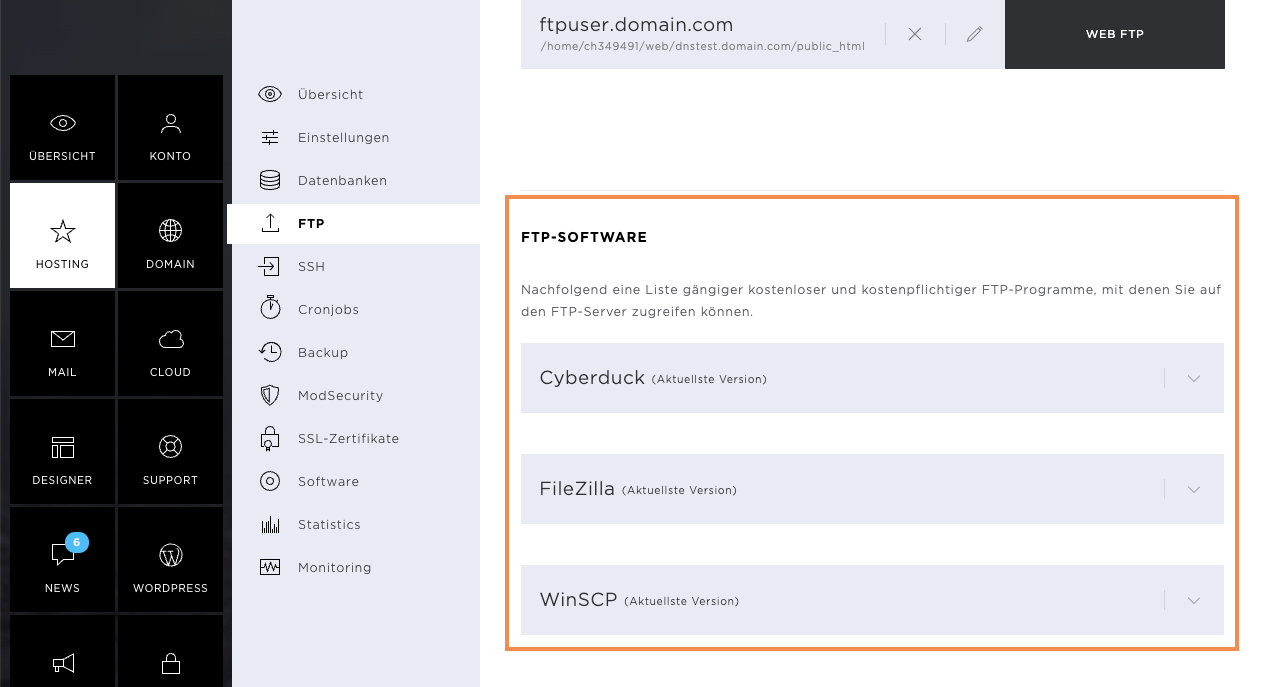
Task: Open Software menu item
Action: point(354,482)
